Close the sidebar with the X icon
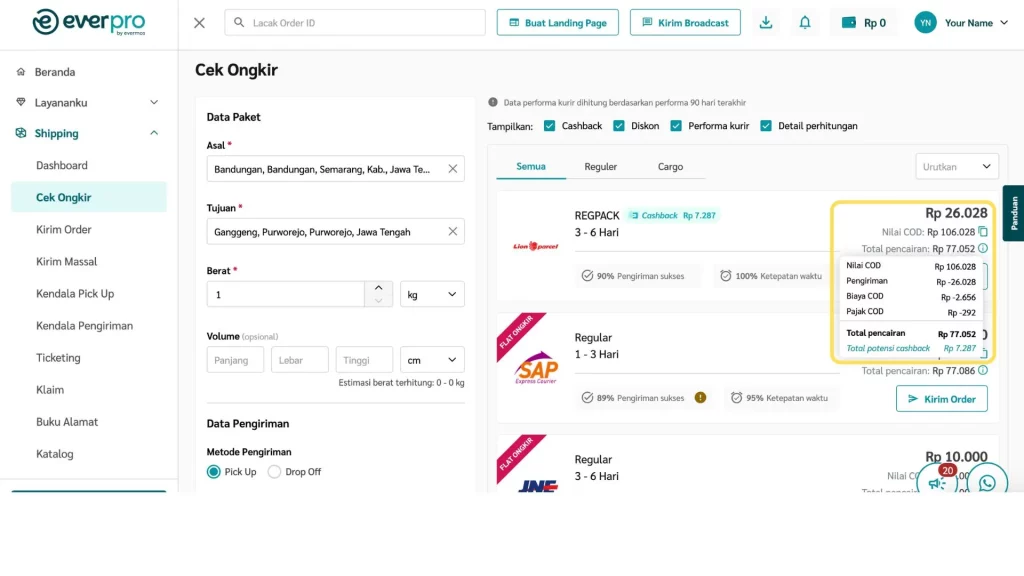Viewport: 1024px width, 576px height. point(199,22)
